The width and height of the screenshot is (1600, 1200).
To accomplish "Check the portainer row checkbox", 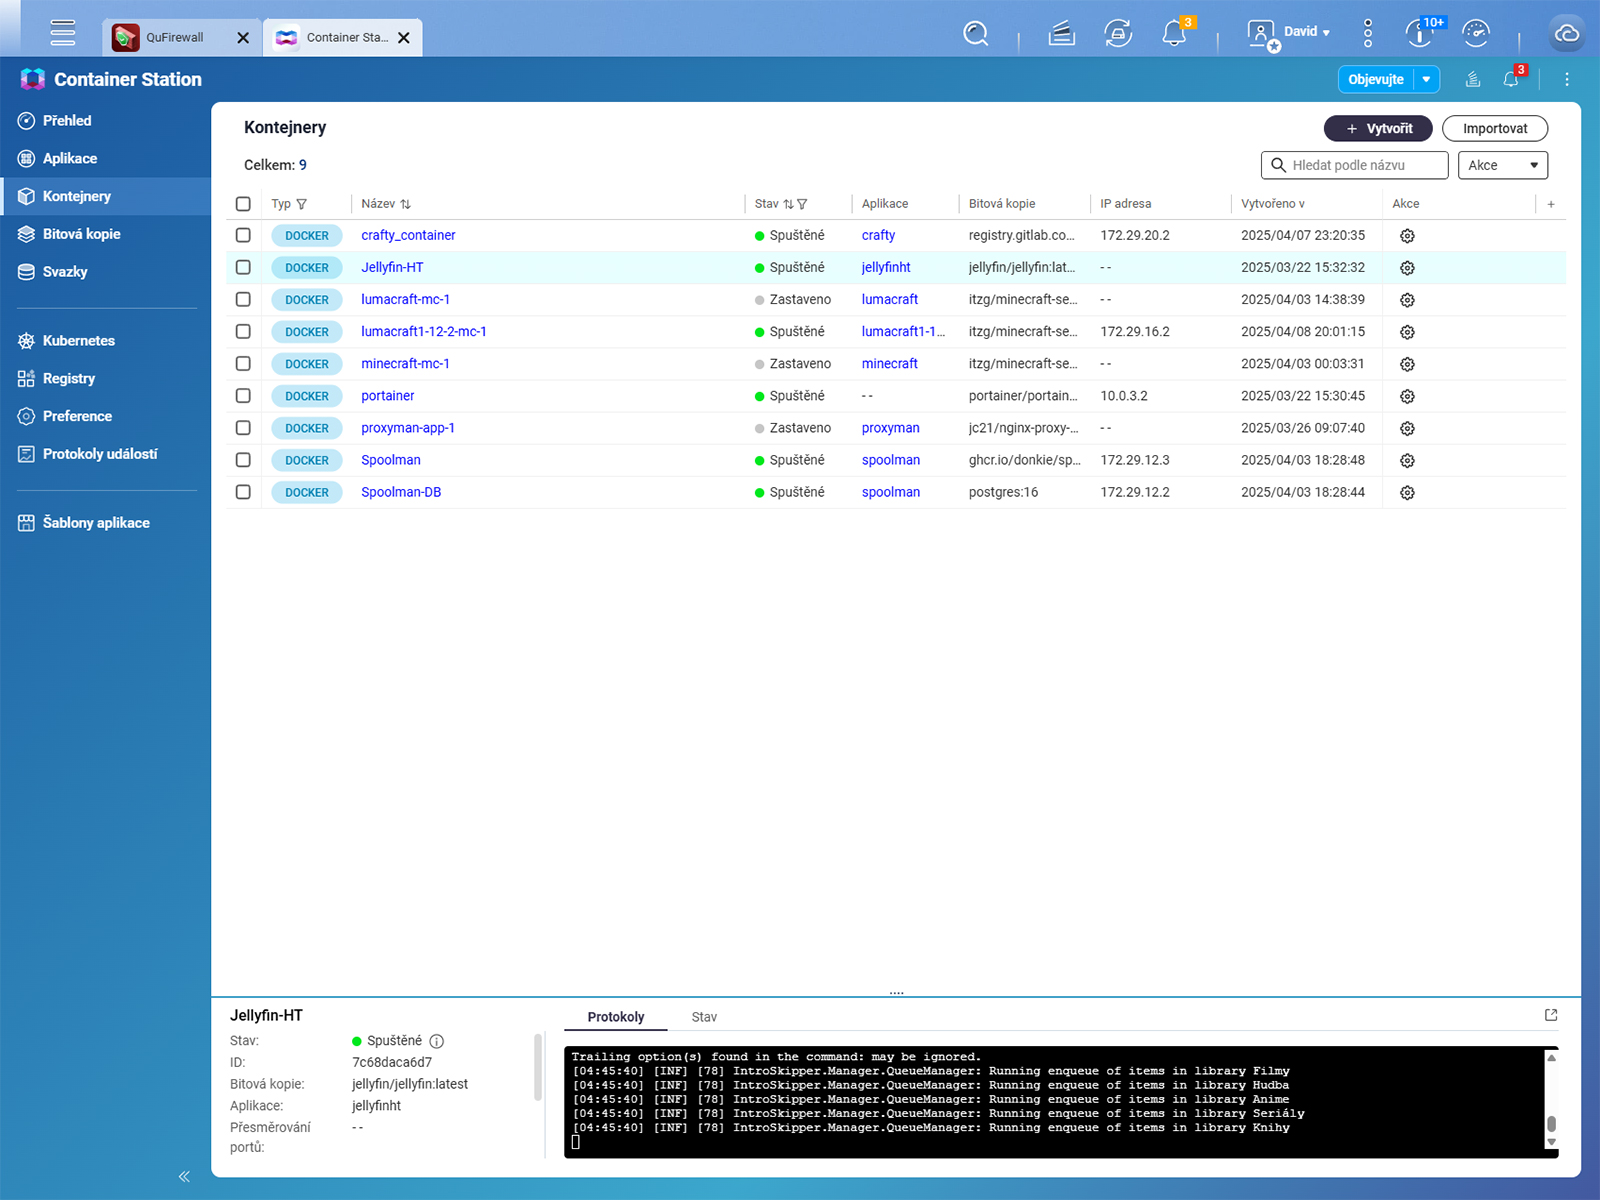I will [x=243, y=395].
